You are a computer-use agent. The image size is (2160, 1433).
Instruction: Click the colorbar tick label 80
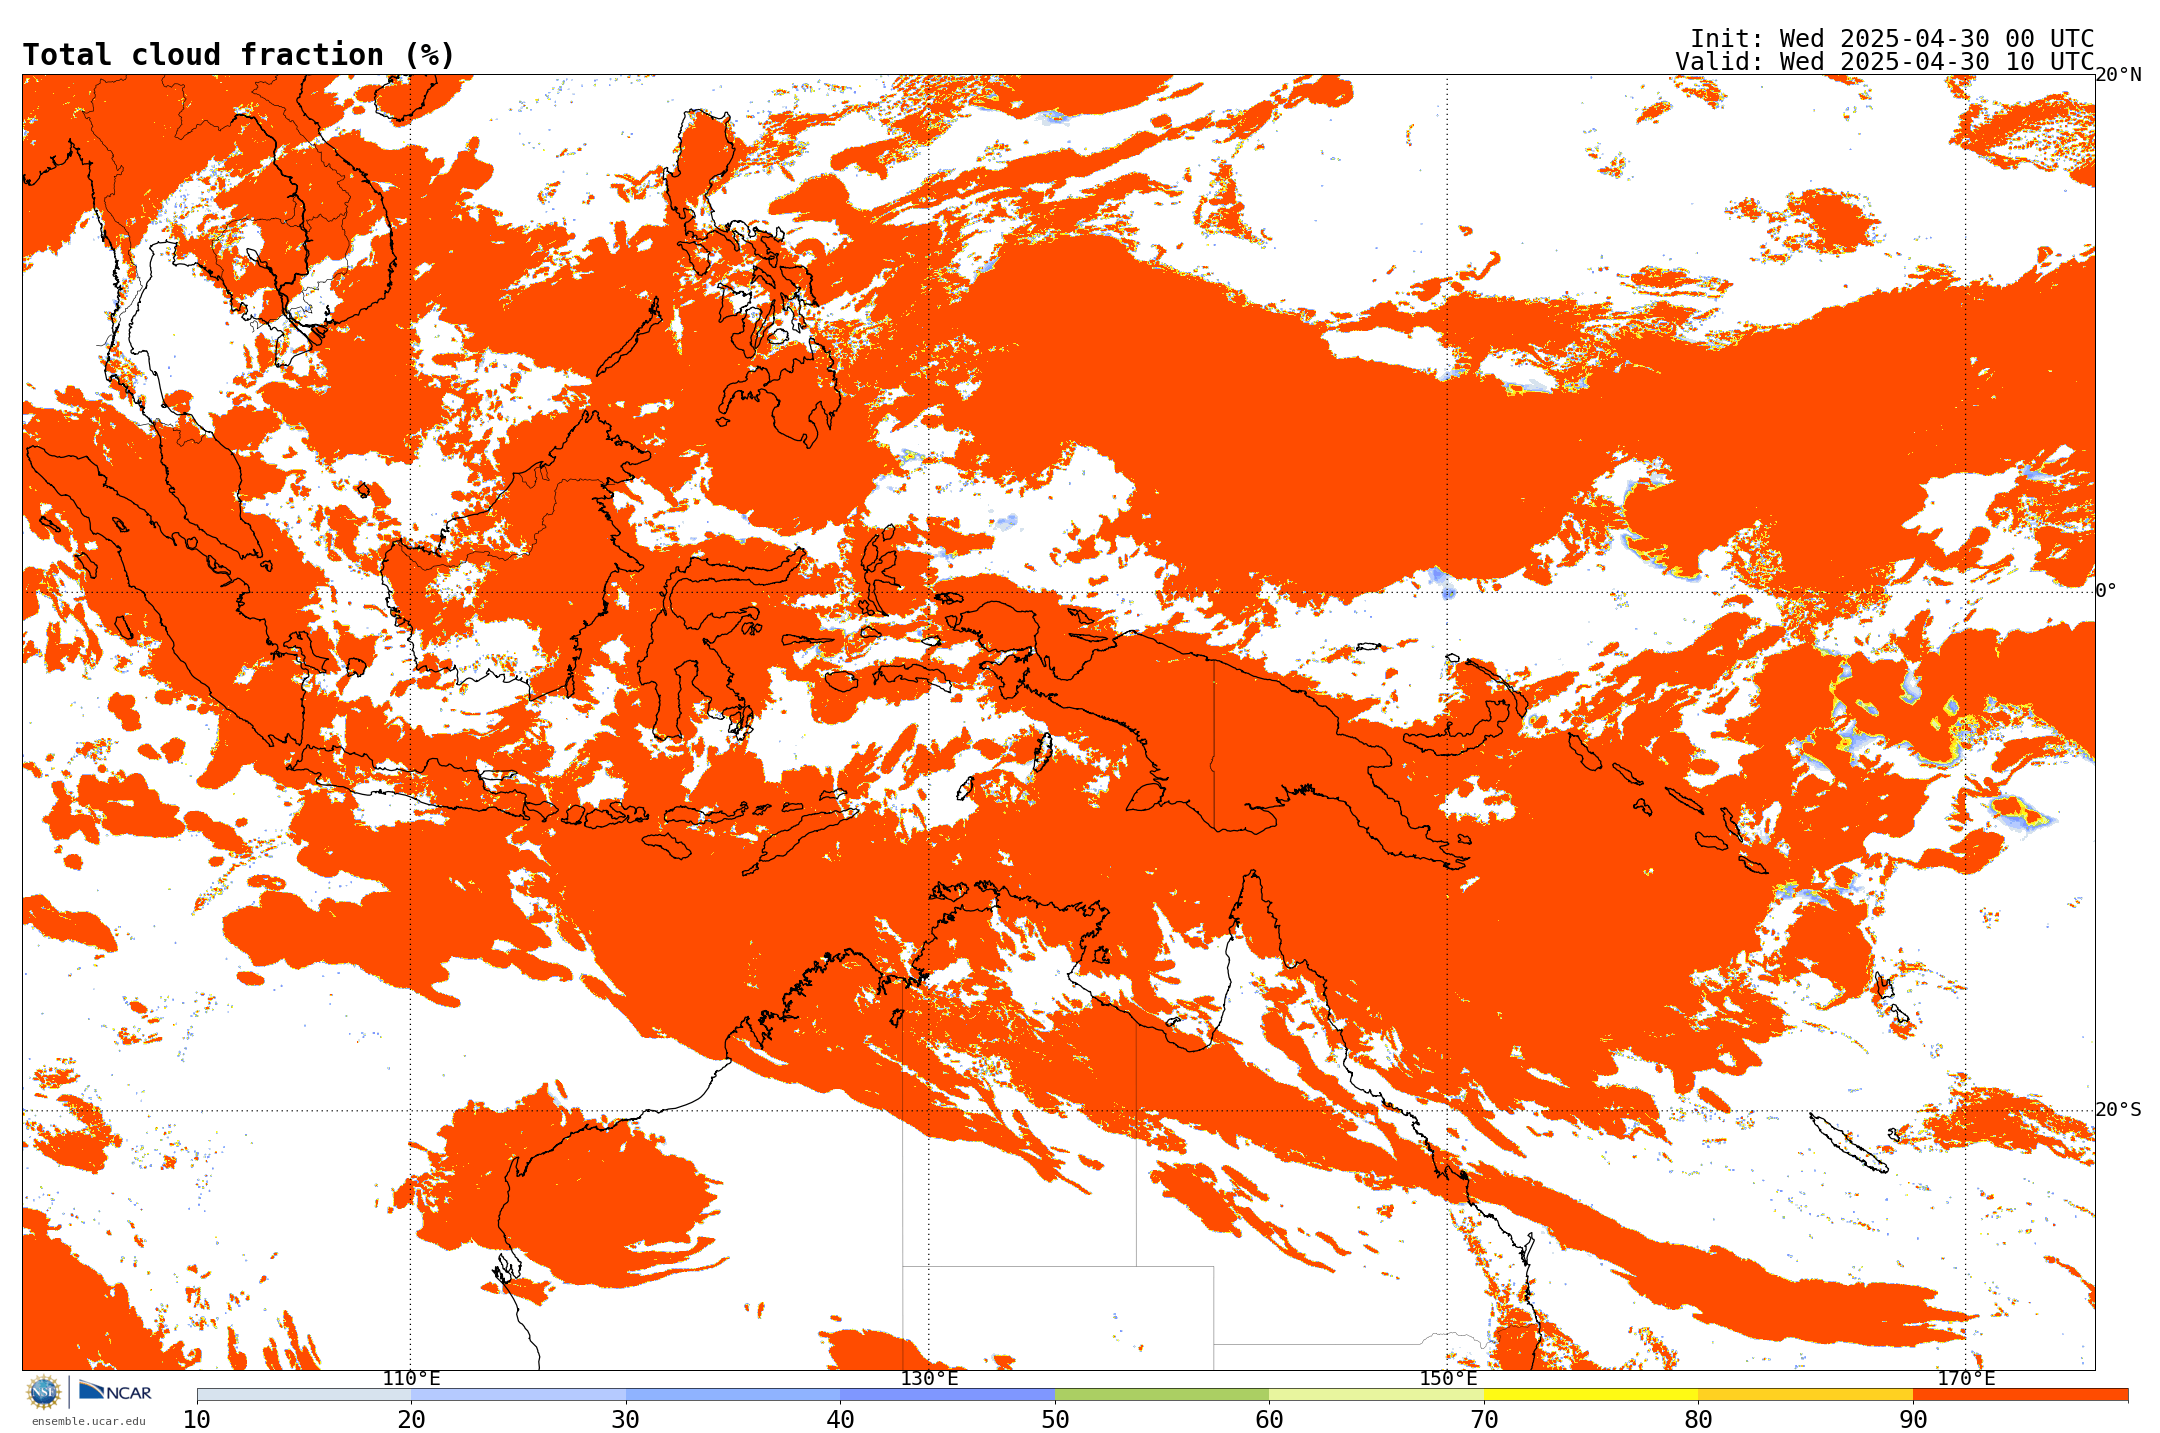click(x=1698, y=1419)
